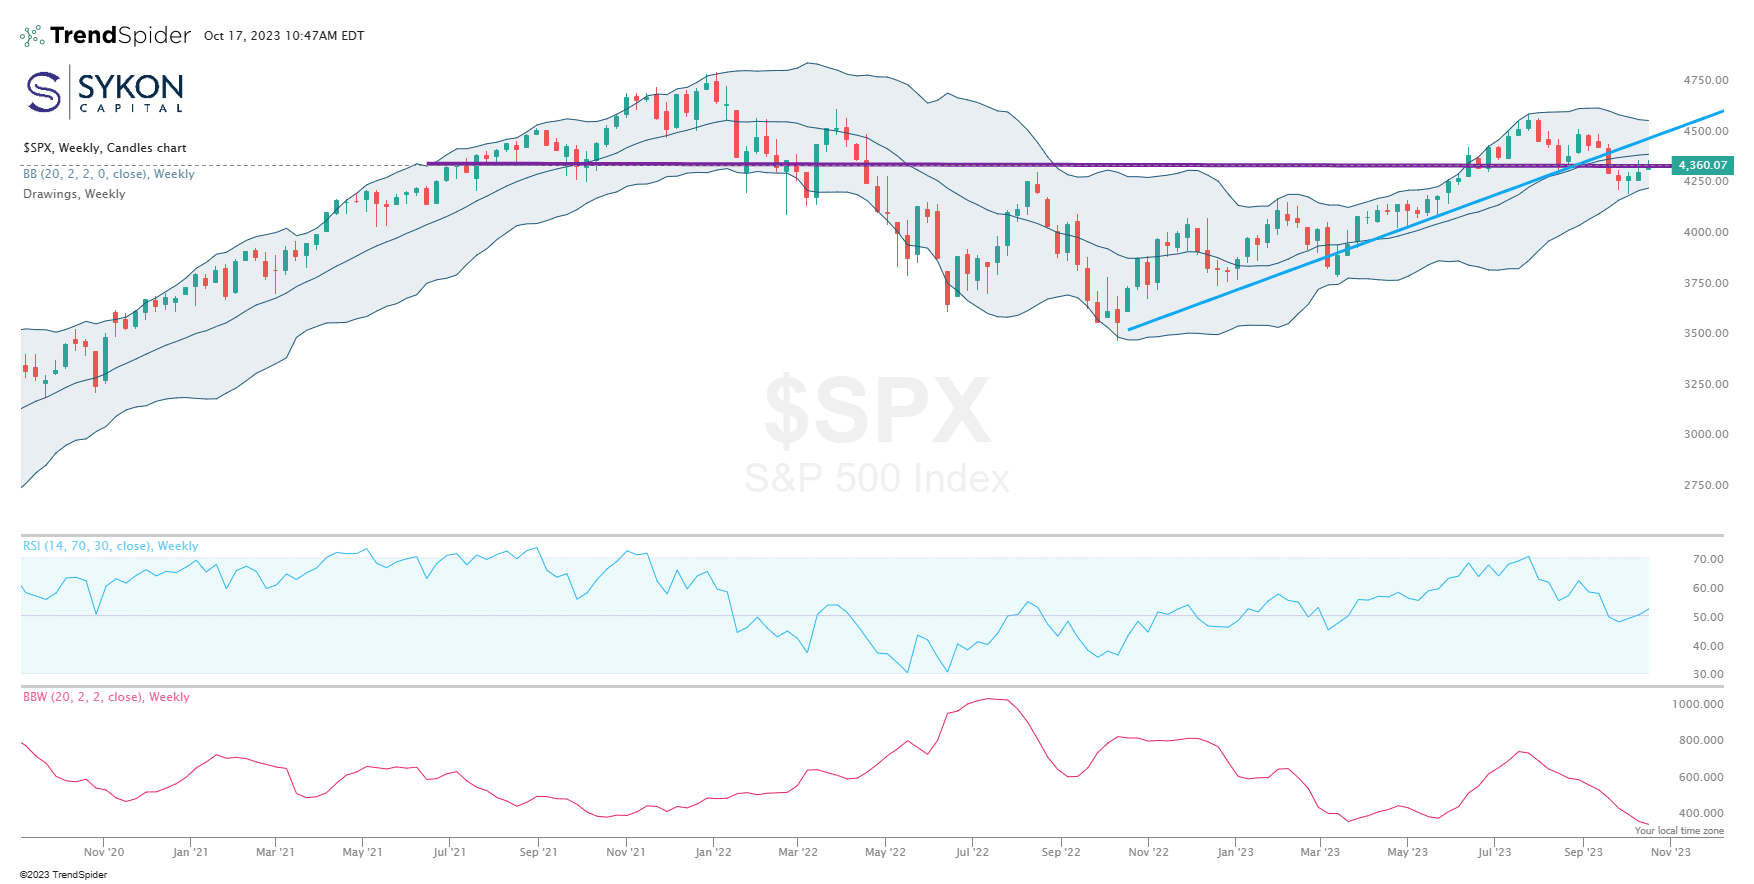
Task: Click the Nov '20 date axis label
Action: pos(104,852)
